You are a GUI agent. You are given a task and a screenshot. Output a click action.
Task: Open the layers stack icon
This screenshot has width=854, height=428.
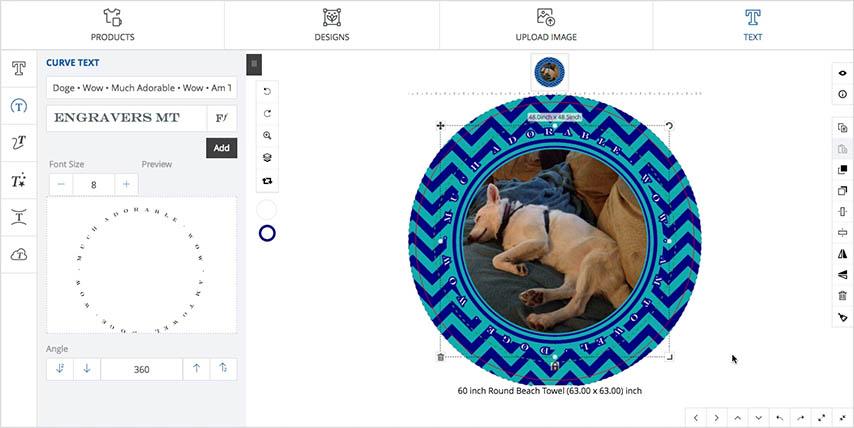click(x=267, y=158)
